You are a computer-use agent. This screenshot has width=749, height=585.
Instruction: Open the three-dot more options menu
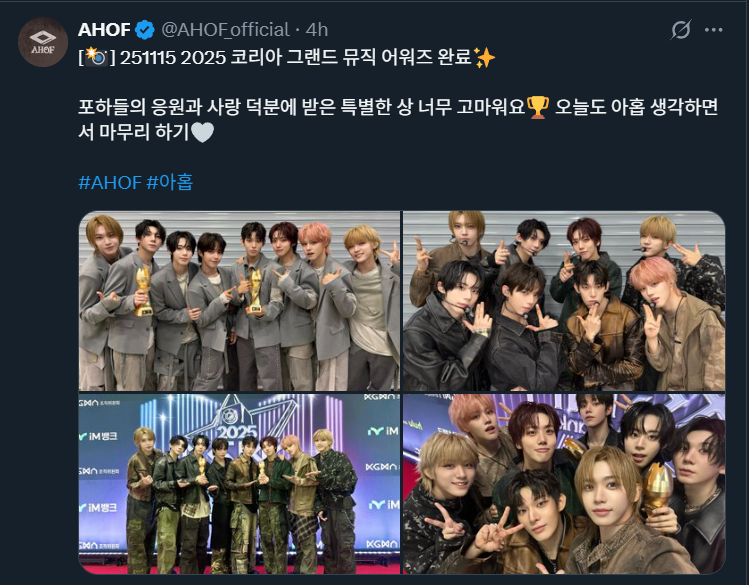tap(713, 30)
